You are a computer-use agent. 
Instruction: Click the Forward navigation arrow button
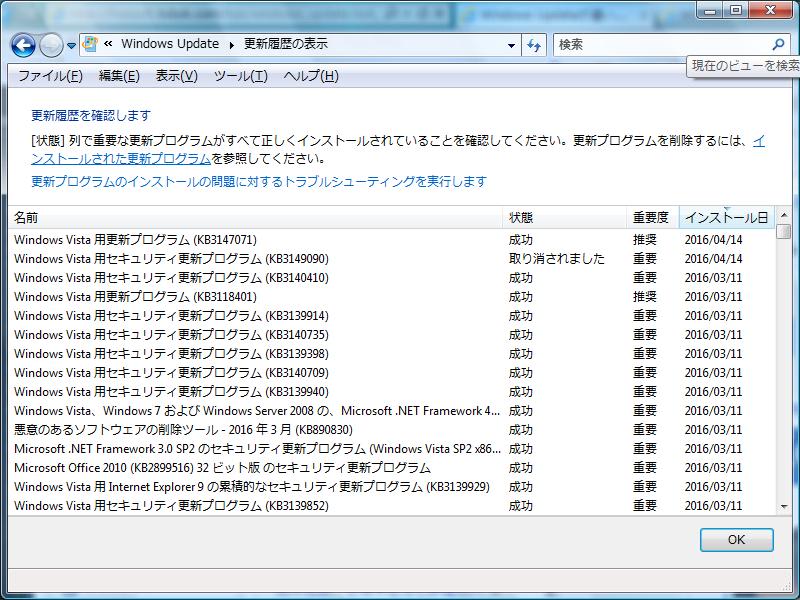tap(51, 45)
